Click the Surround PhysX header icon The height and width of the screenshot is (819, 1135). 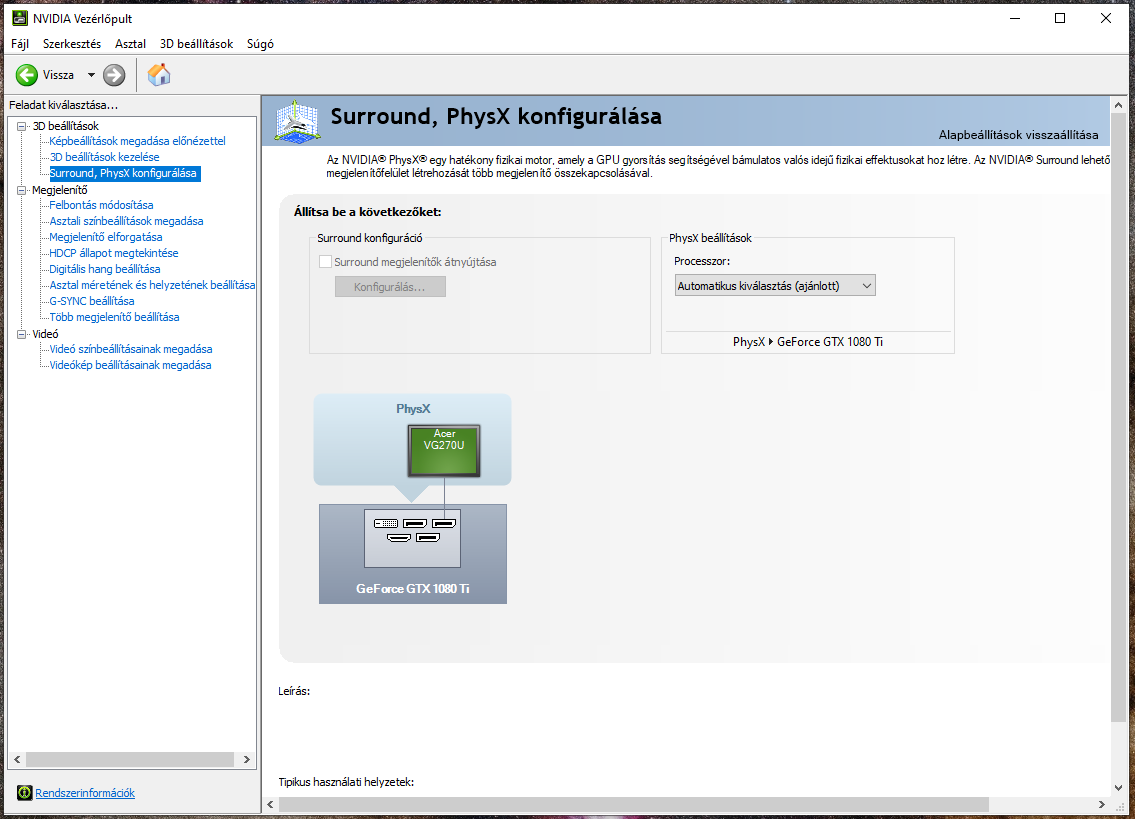pyautogui.click(x=297, y=121)
